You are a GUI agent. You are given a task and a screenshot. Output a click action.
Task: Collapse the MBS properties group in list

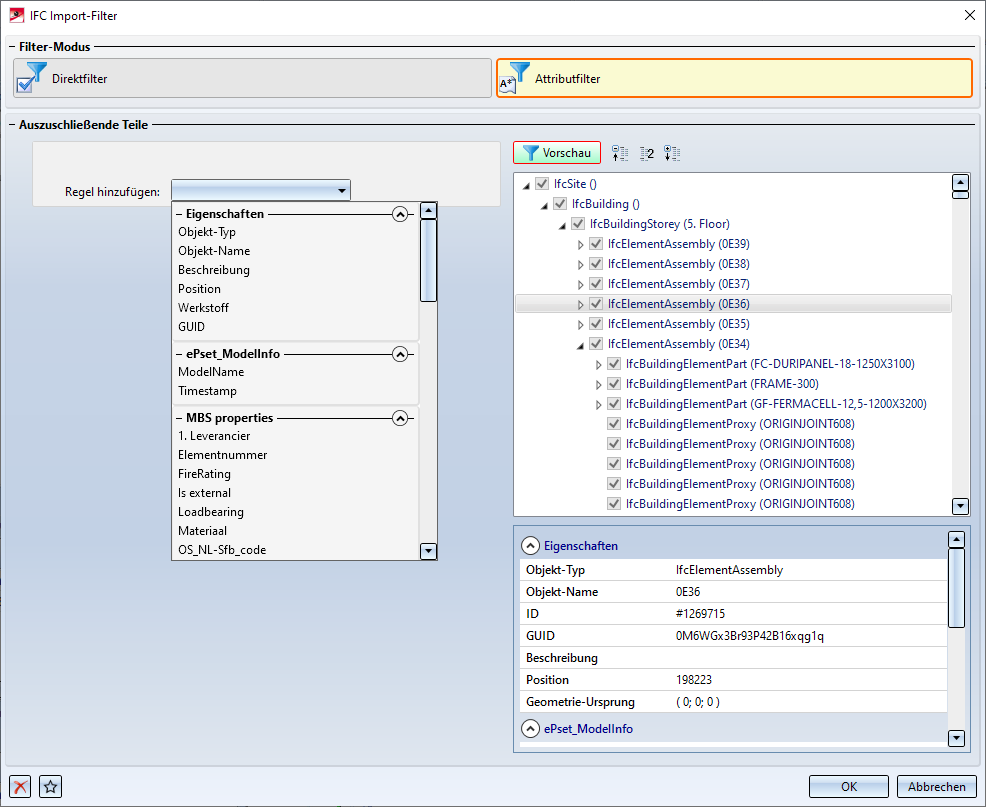400,417
